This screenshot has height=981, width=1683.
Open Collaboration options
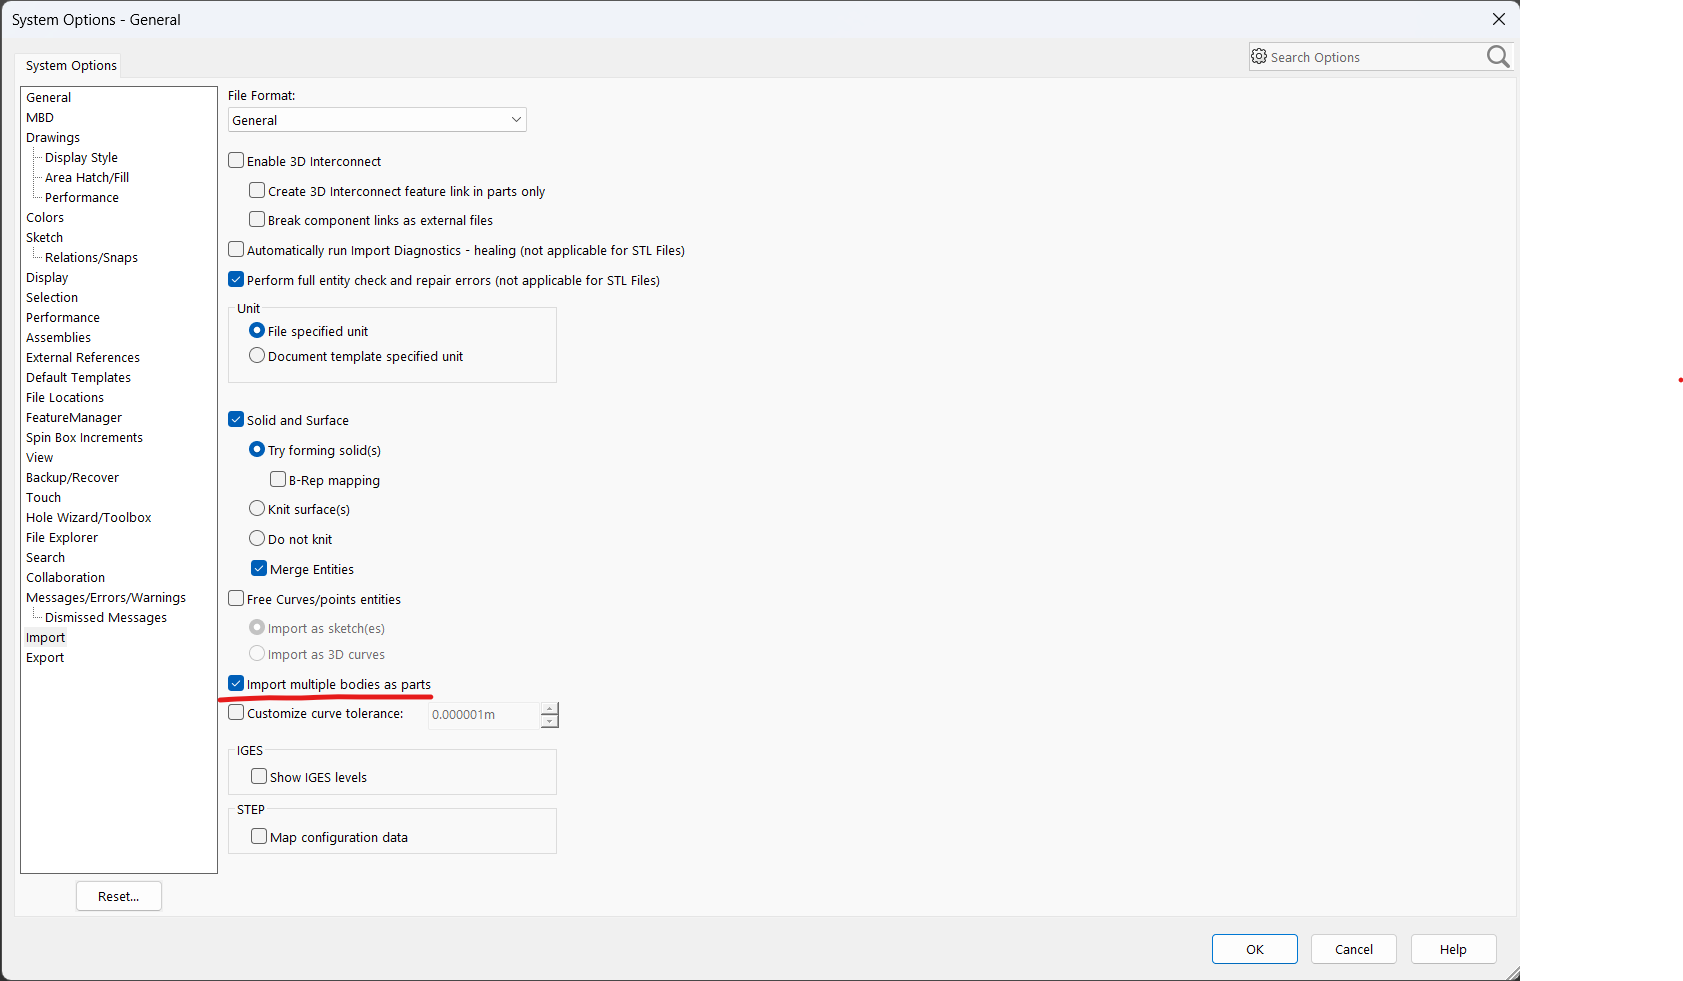pyautogui.click(x=65, y=578)
